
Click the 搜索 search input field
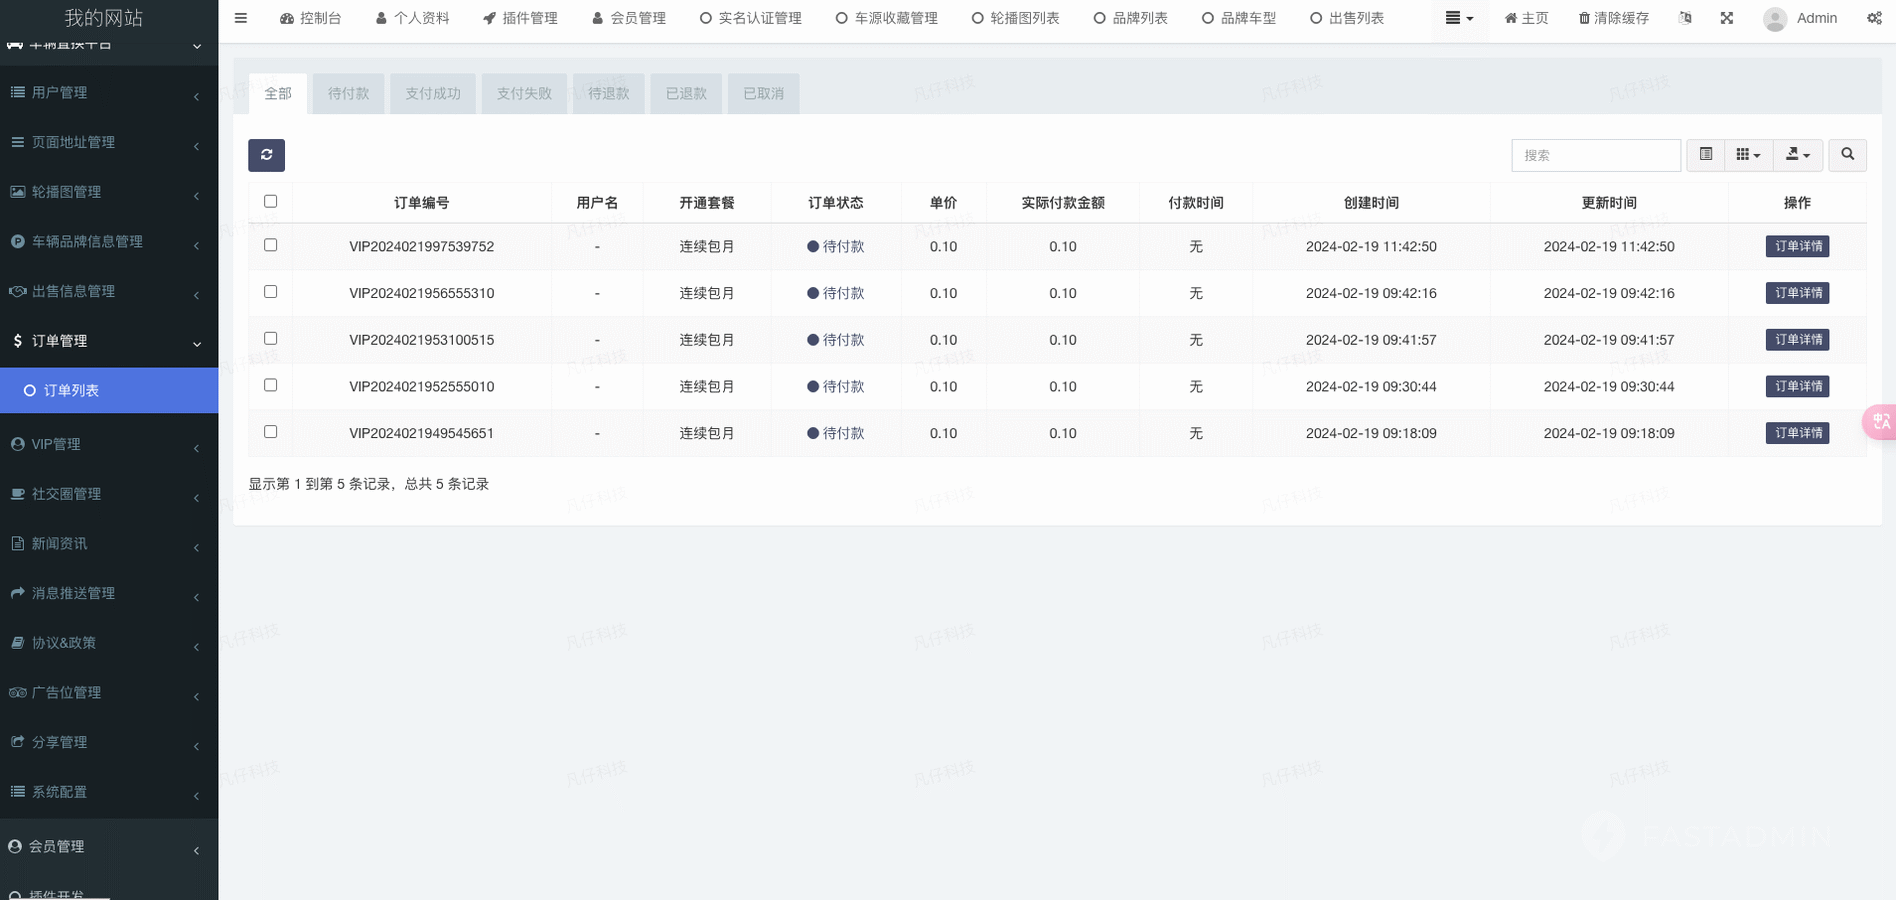pos(1595,155)
